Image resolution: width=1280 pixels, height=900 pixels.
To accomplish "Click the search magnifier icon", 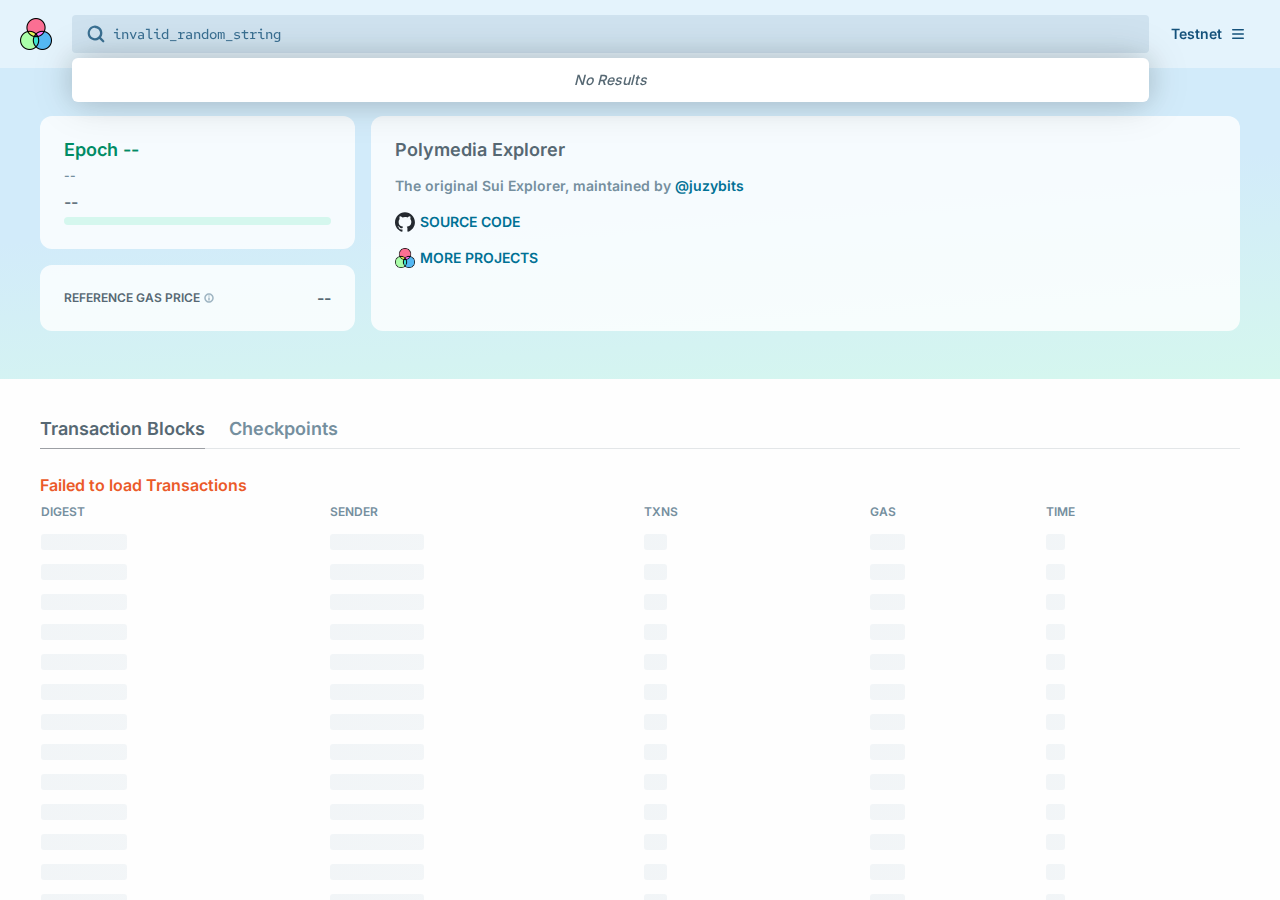I will (x=96, y=34).
